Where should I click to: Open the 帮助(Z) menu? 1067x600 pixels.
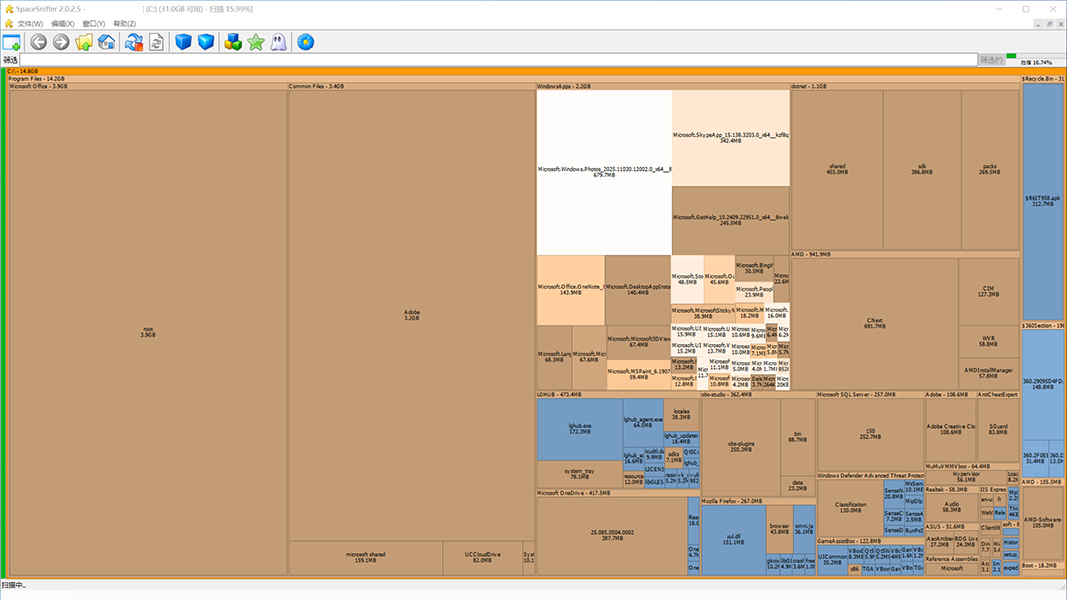coord(125,24)
